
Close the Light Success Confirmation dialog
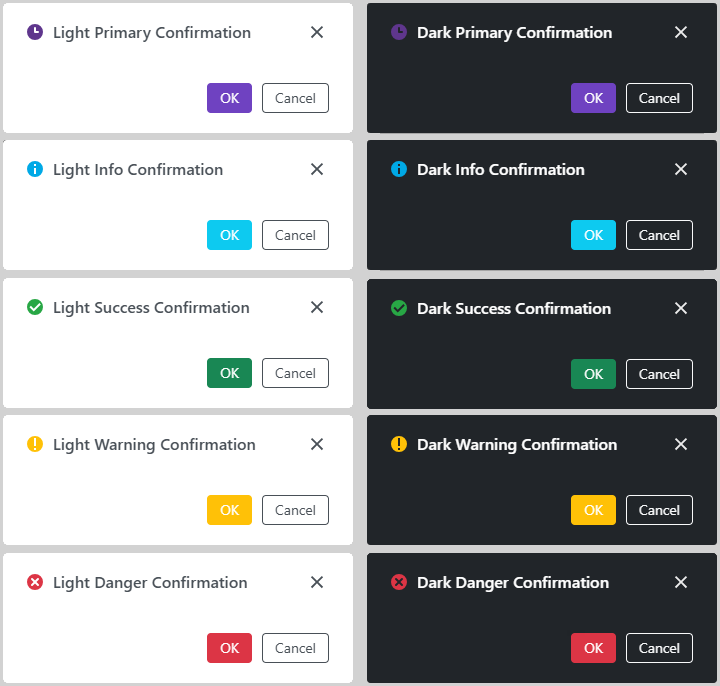tap(317, 307)
